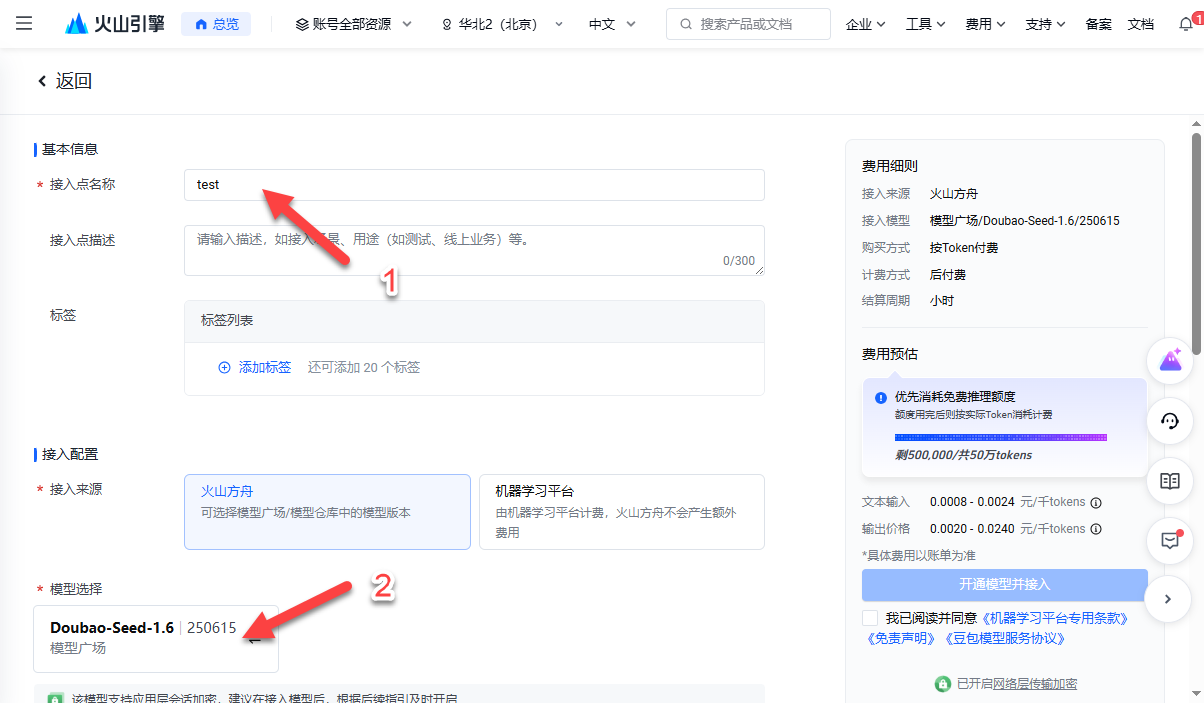Select the 火山方舟 access source card
The width and height of the screenshot is (1204, 703).
327,512
